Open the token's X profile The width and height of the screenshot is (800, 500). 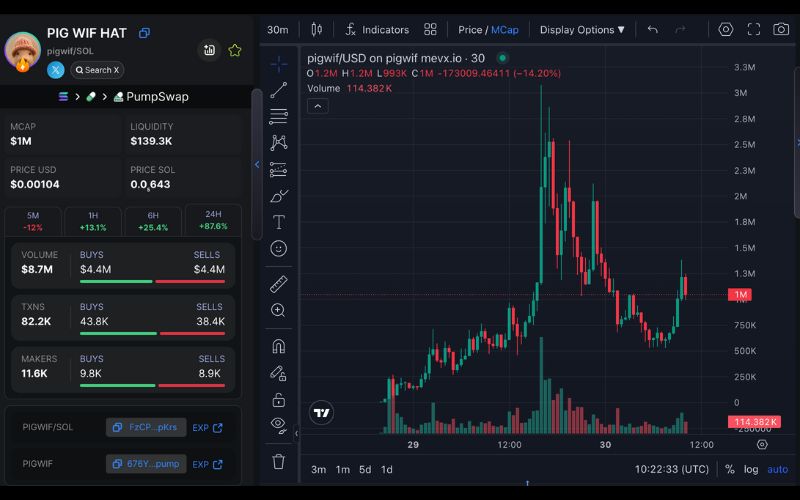[56, 70]
